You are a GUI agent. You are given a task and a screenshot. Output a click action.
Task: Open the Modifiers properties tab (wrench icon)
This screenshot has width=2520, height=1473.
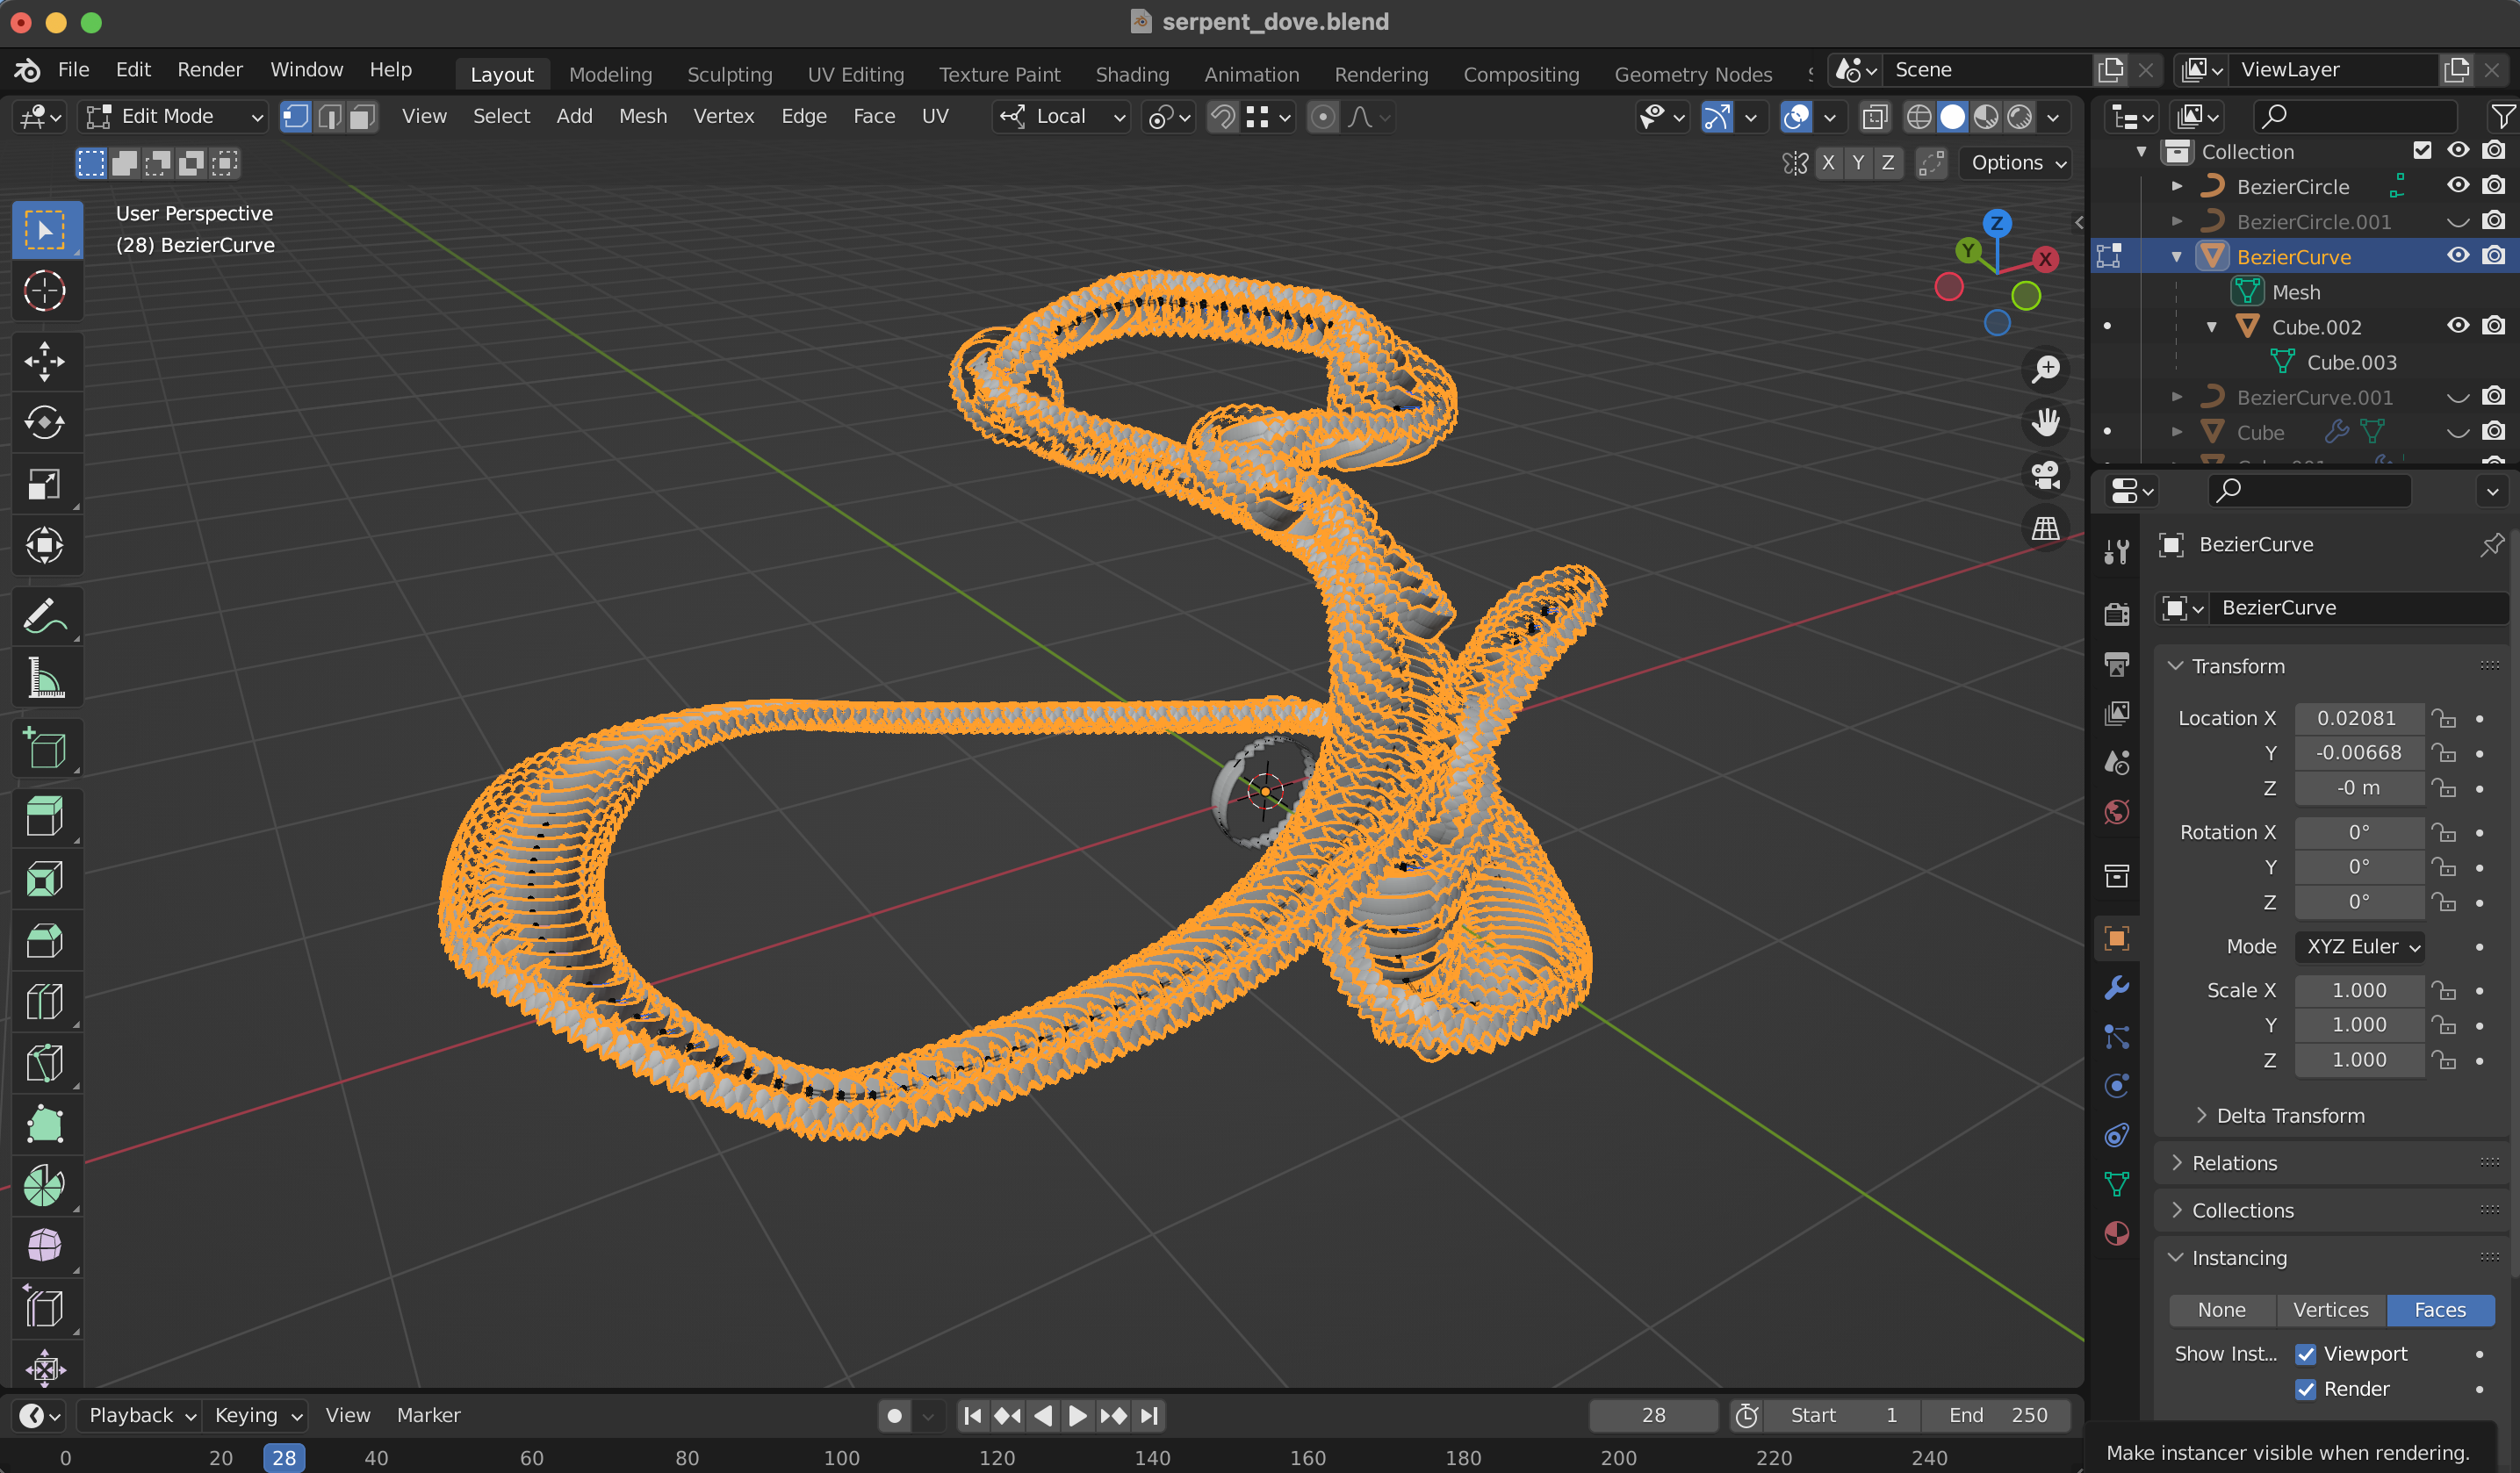[x=2117, y=988]
